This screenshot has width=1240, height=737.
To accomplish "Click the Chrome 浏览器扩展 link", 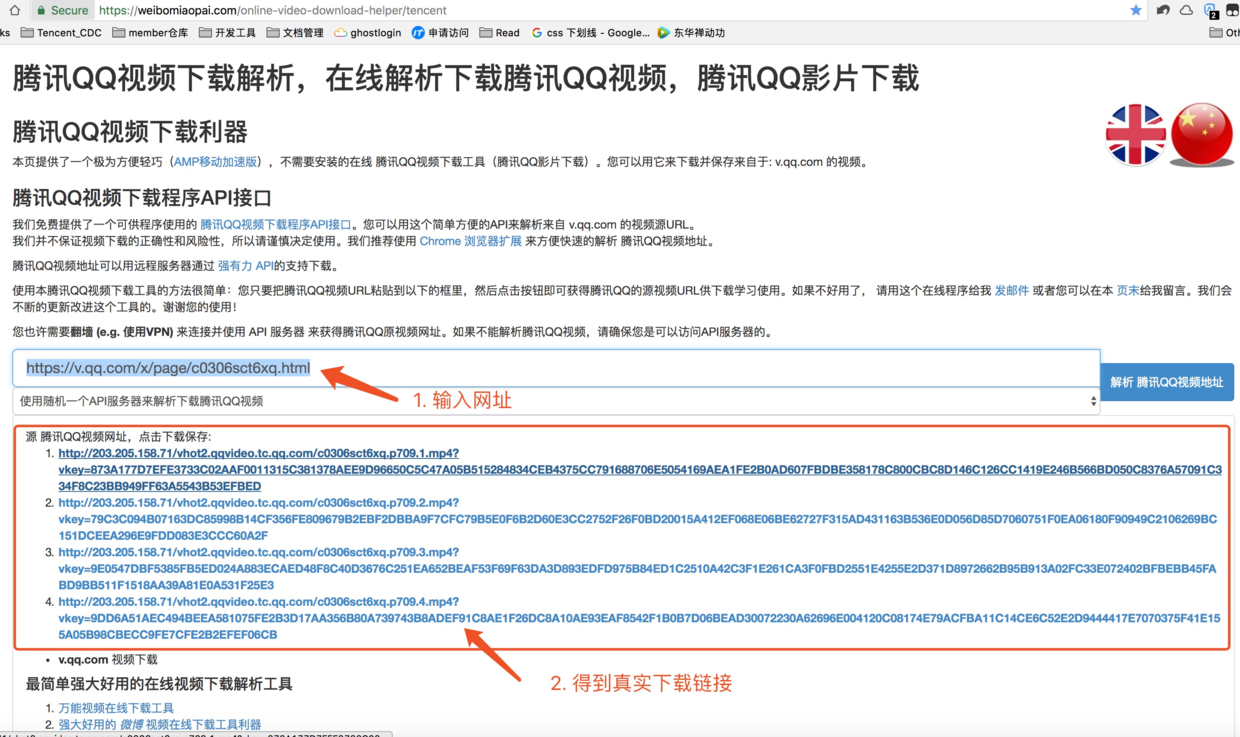I will (x=470, y=241).
